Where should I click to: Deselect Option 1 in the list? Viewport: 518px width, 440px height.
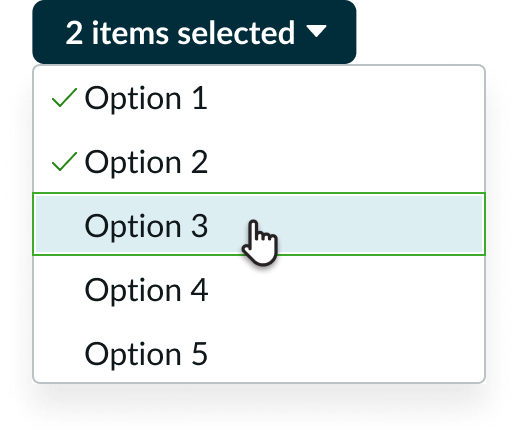tap(259, 98)
